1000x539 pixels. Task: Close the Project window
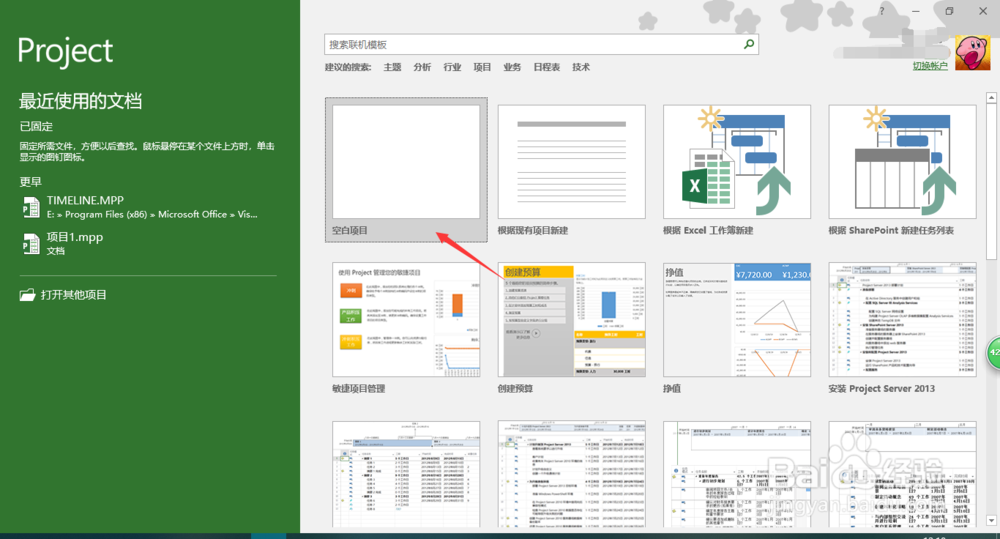point(983,11)
